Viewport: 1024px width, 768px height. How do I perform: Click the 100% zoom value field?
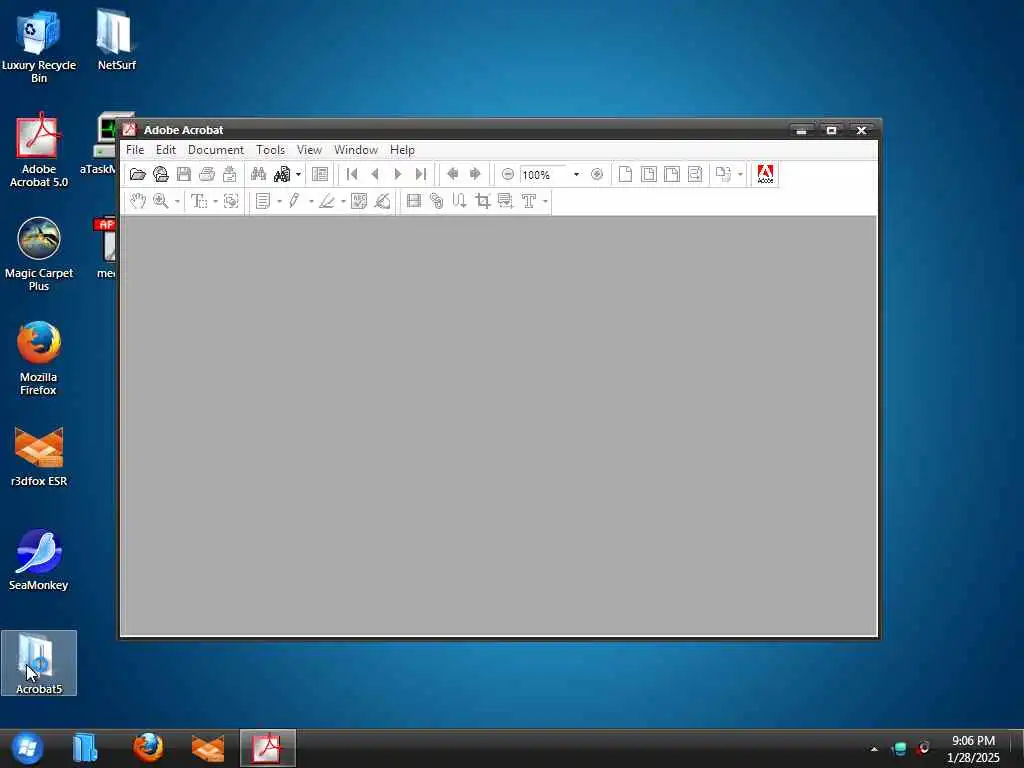(x=545, y=175)
